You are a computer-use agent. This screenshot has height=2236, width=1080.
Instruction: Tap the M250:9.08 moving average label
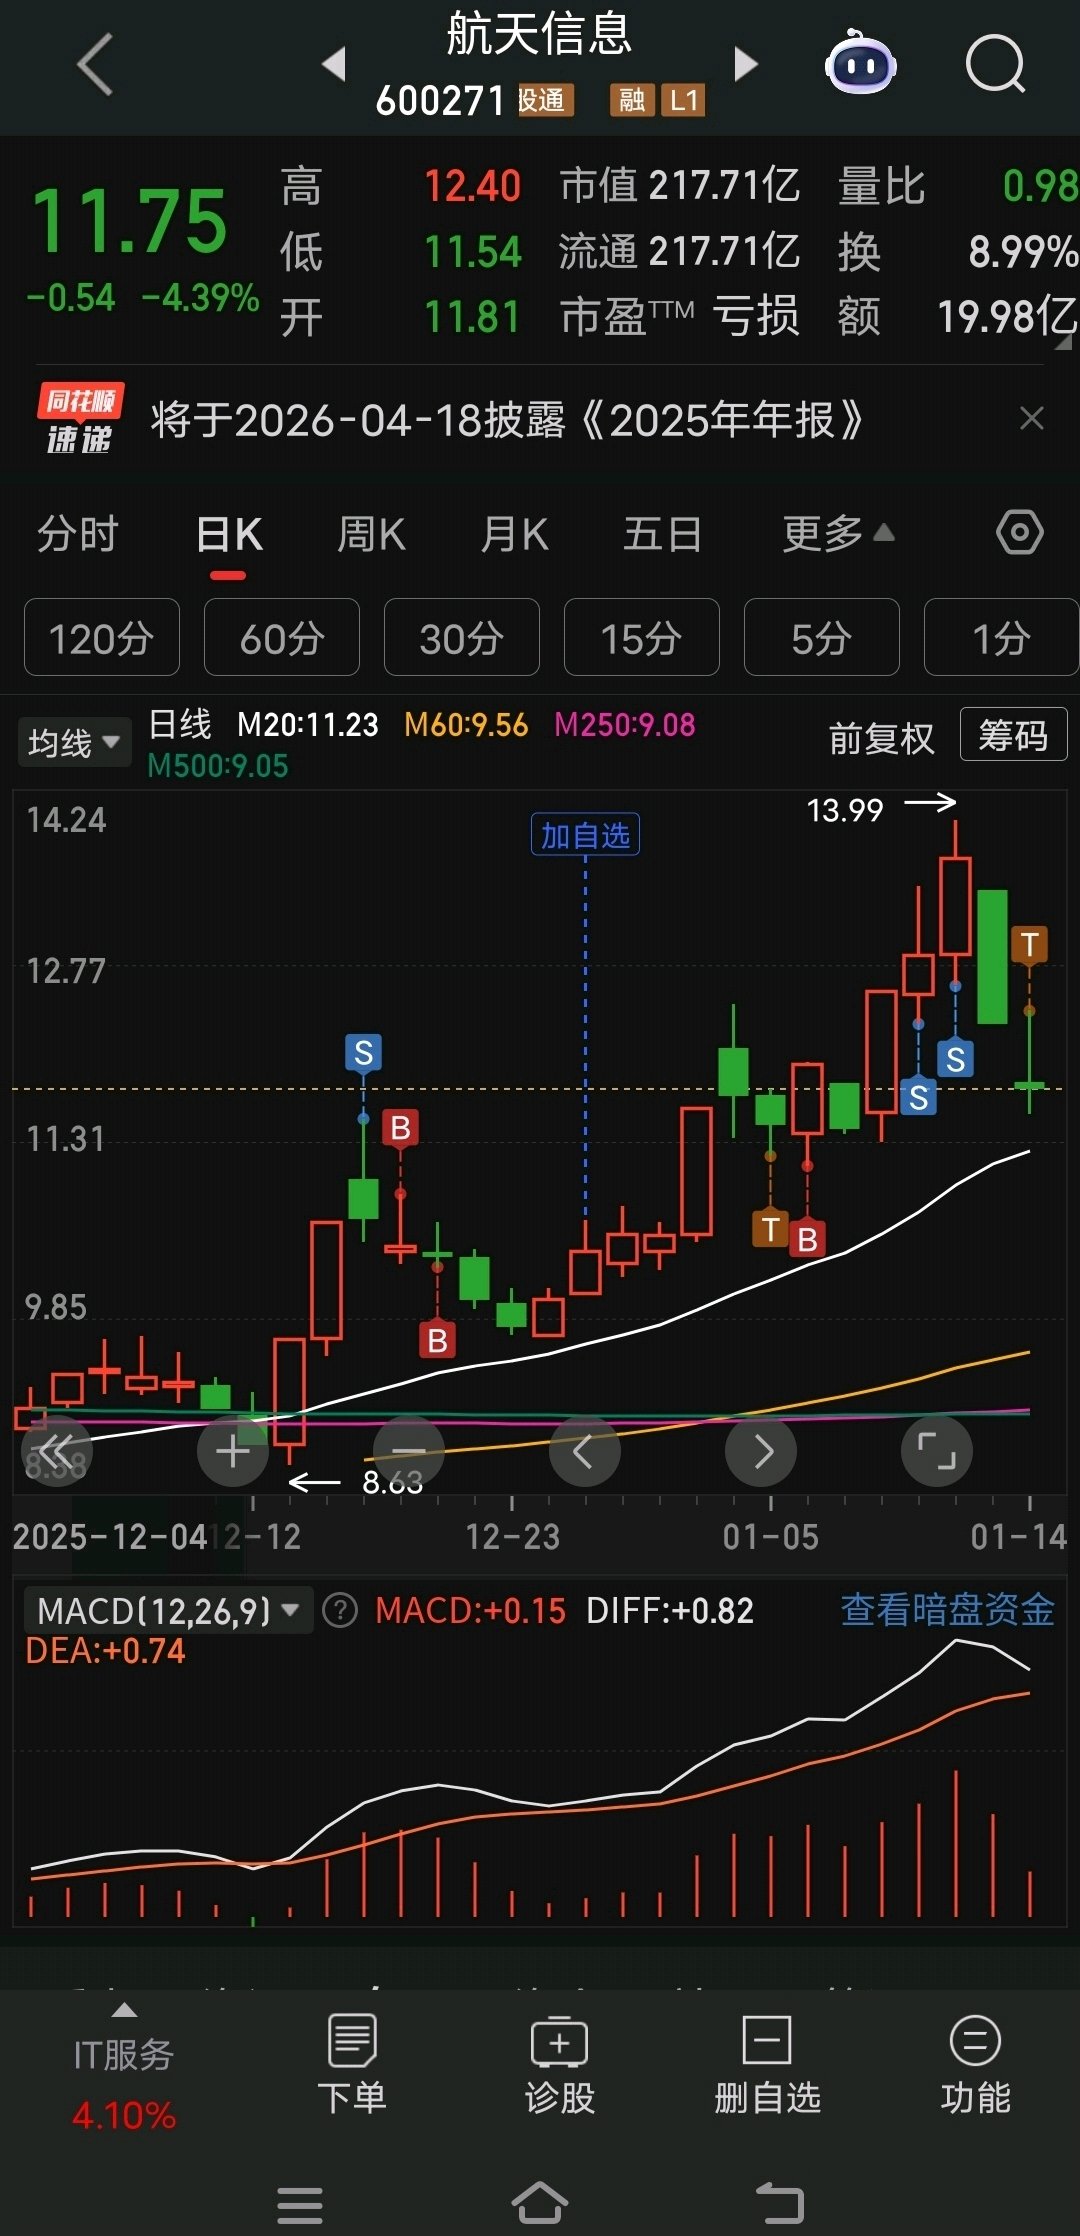point(625,724)
